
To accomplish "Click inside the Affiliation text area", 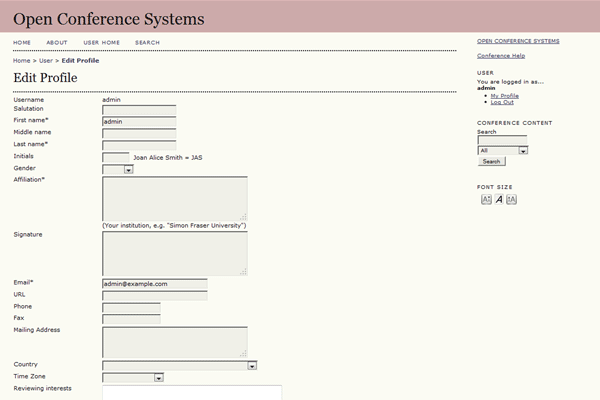I will pos(174,198).
